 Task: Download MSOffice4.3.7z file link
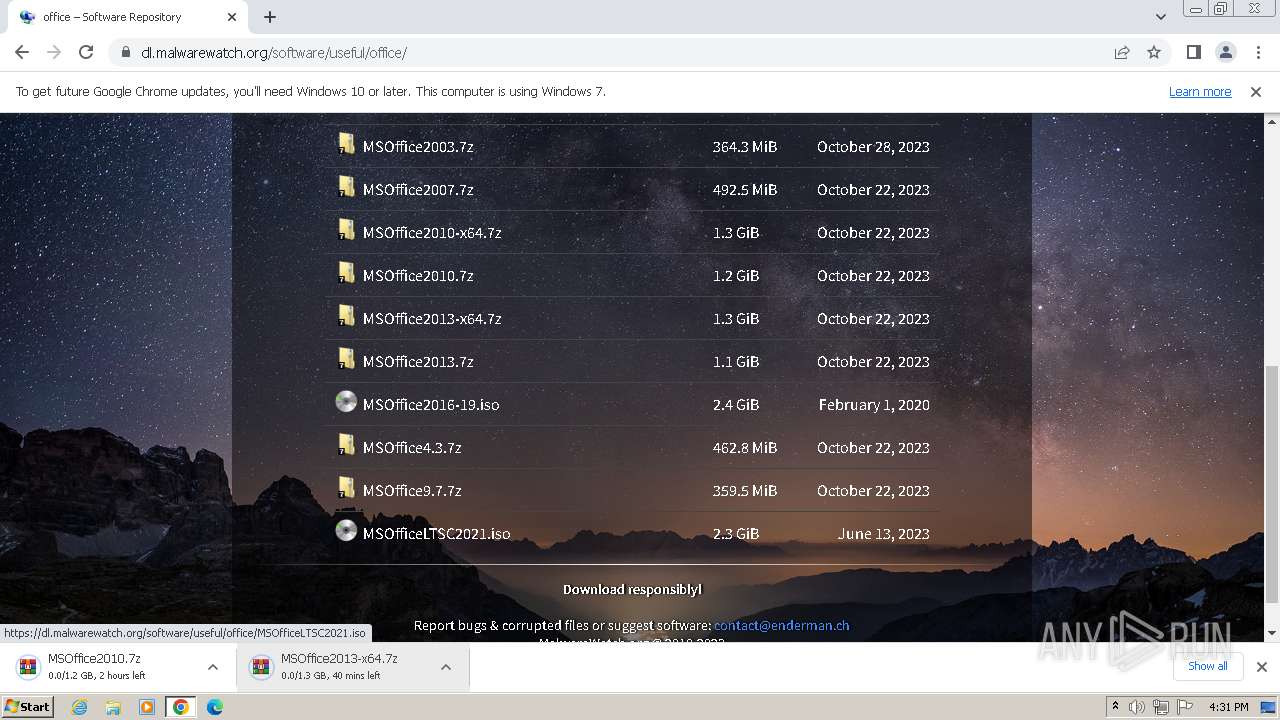[412, 447]
